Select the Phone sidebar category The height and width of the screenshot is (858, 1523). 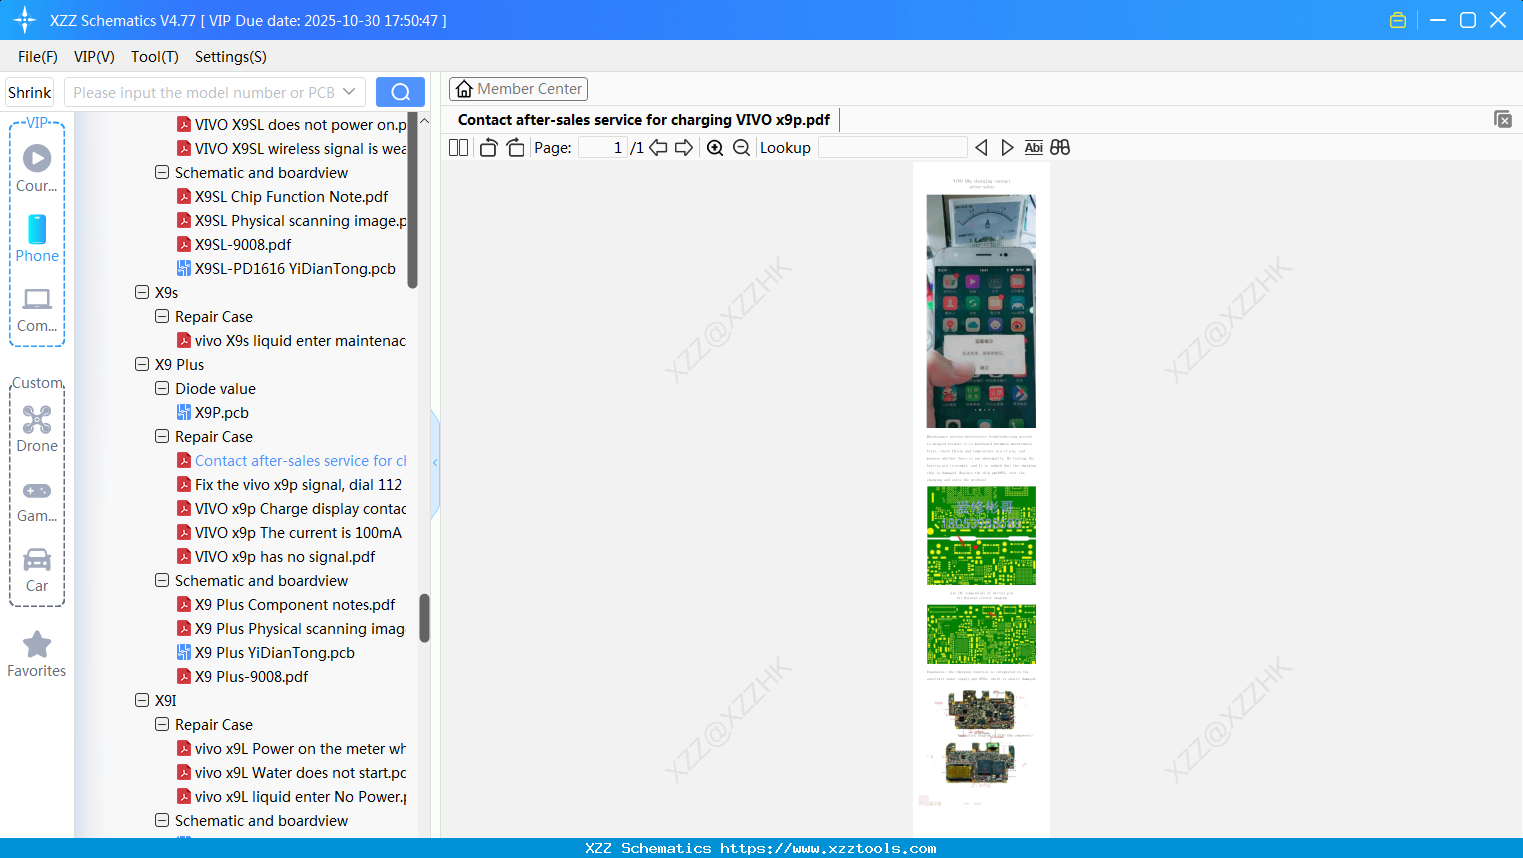(x=37, y=238)
